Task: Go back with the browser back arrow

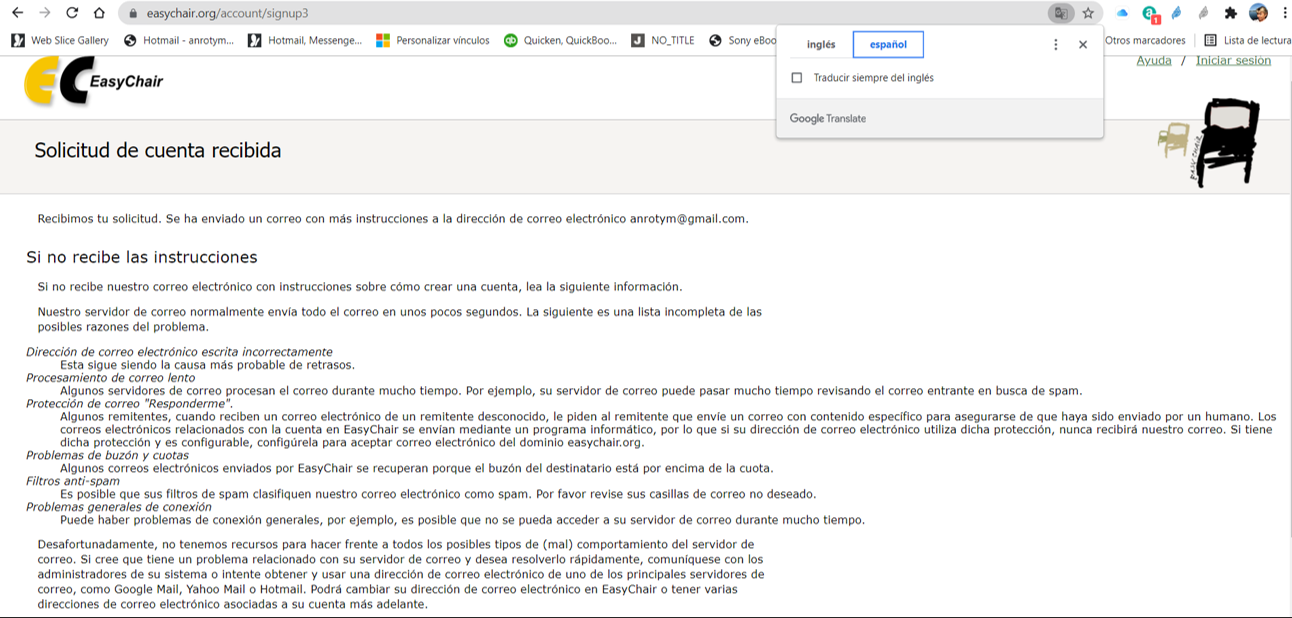Action: click(17, 13)
